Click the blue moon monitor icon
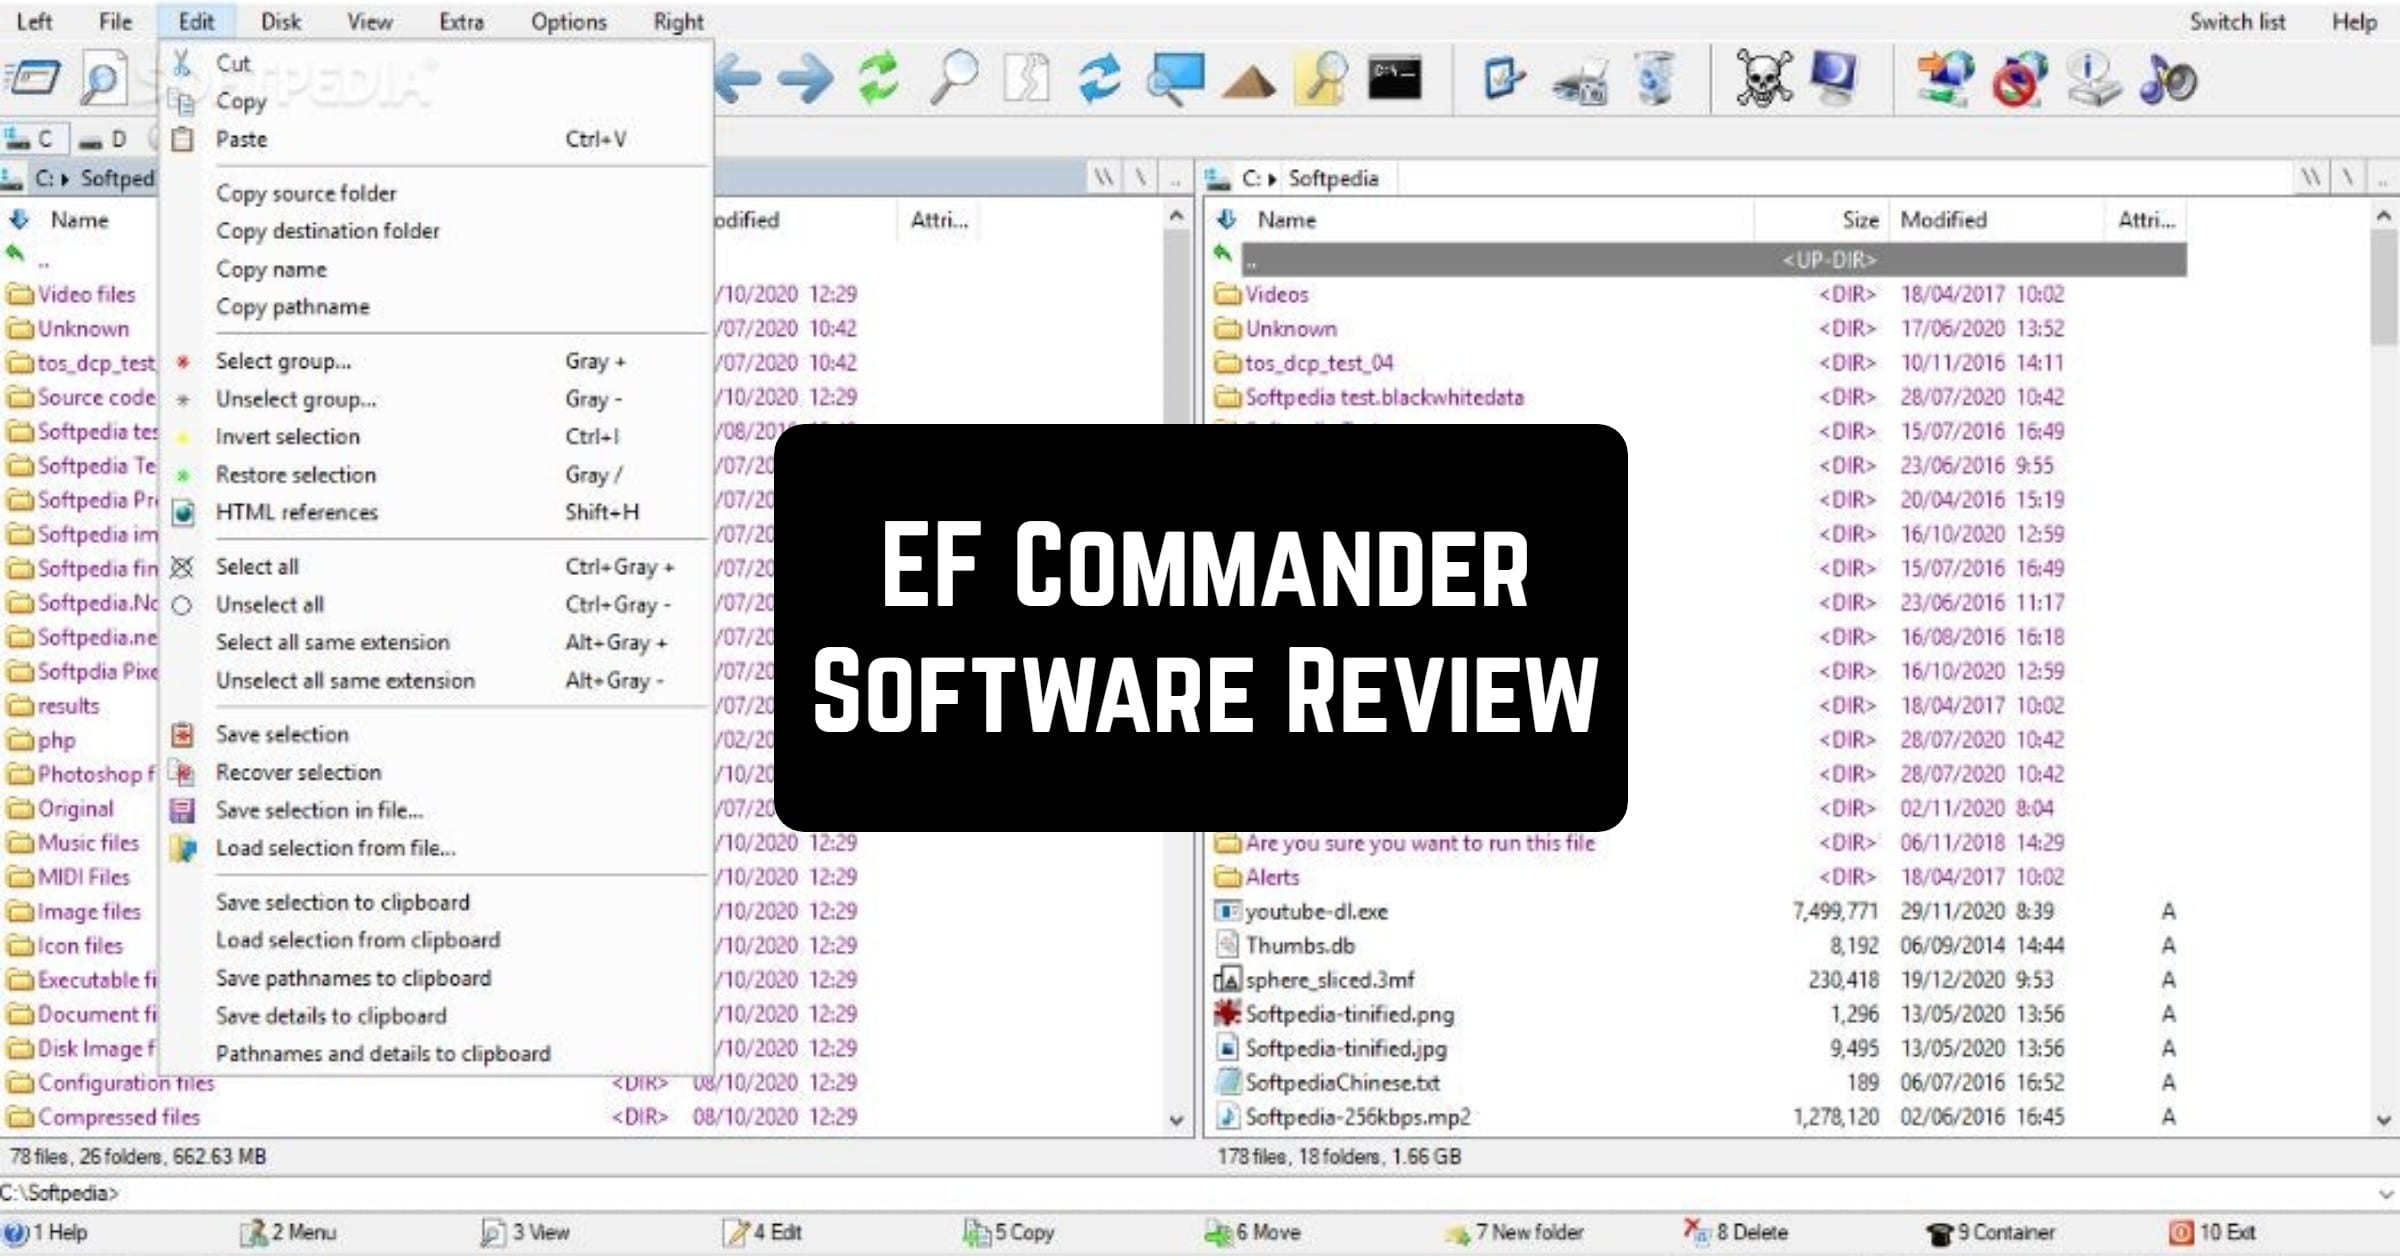This screenshot has width=2400, height=1256. point(1835,79)
